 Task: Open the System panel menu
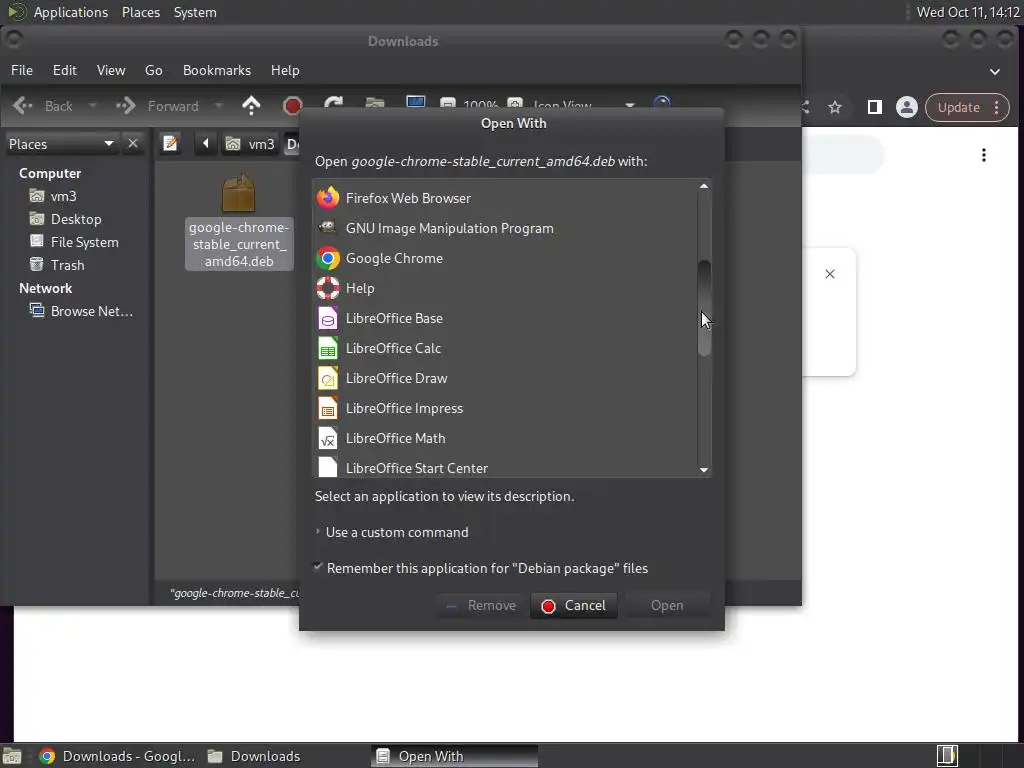[195, 12]
